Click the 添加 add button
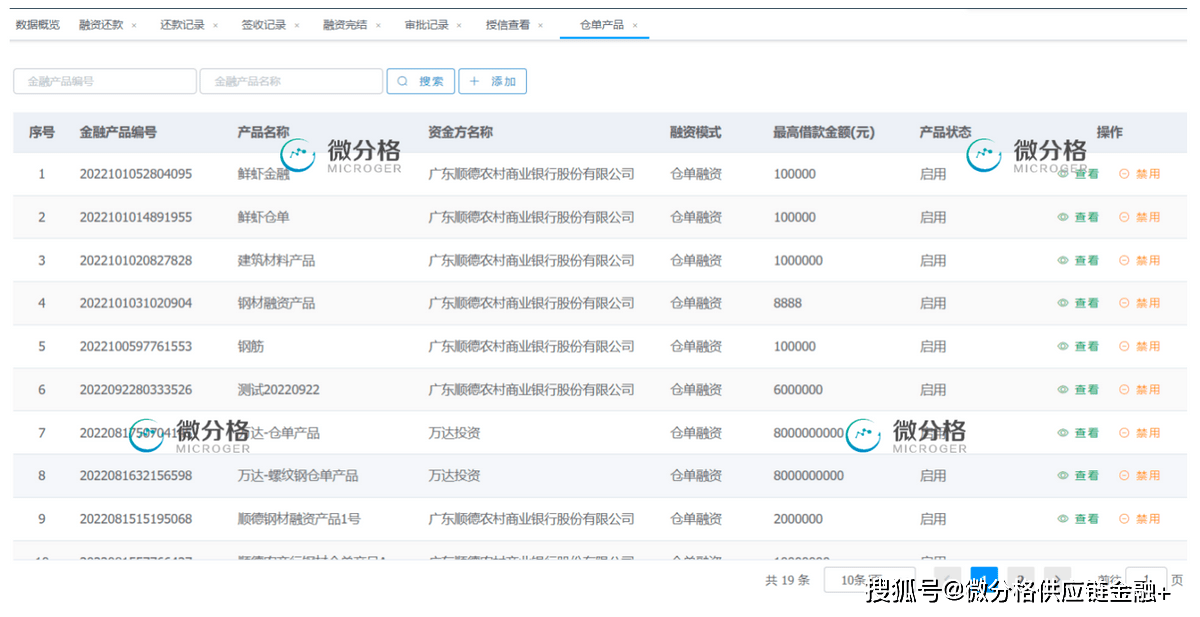 [492, 82]
